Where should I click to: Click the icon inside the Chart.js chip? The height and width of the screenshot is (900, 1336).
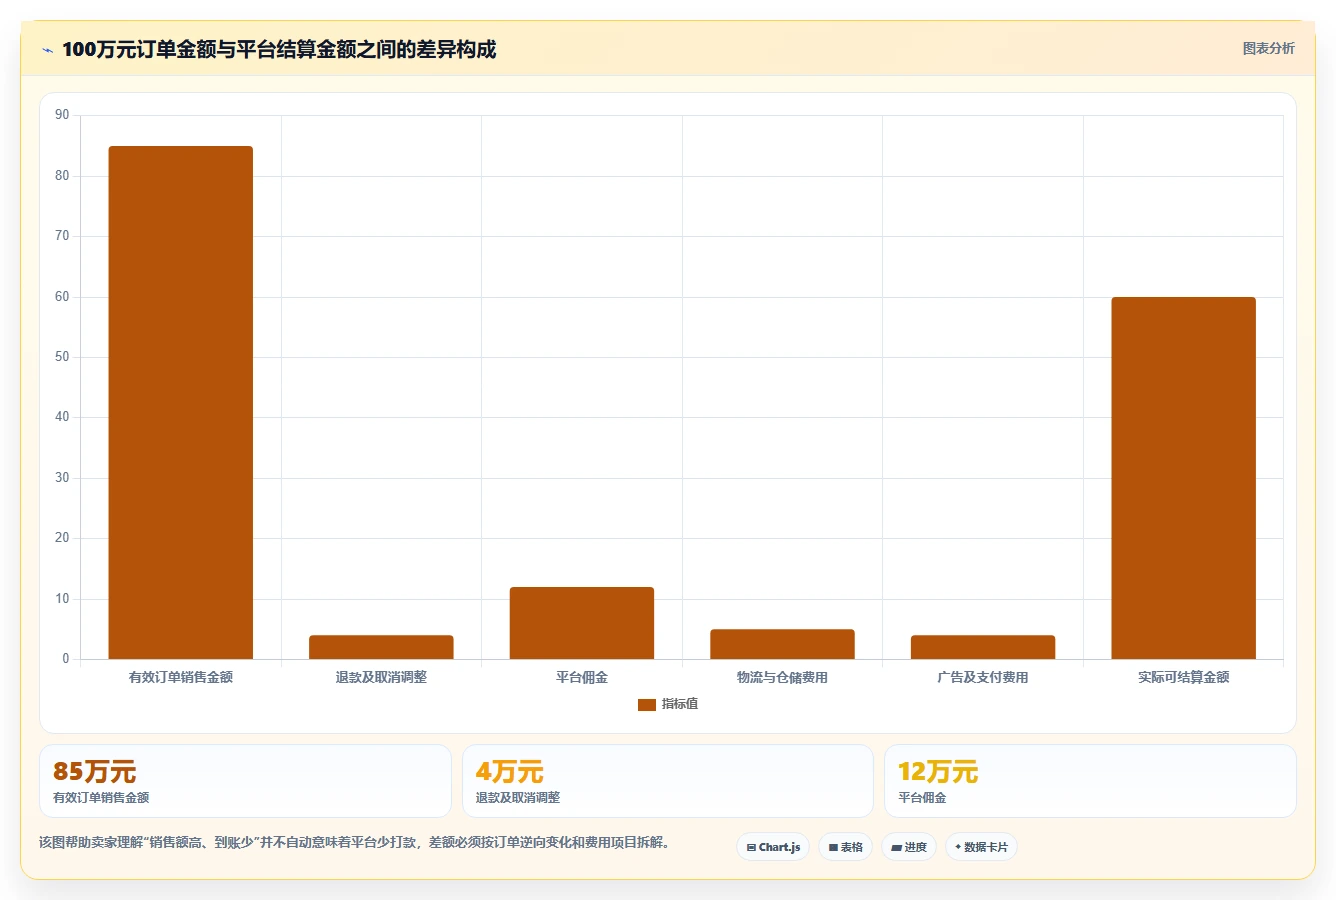click(751, 848)
